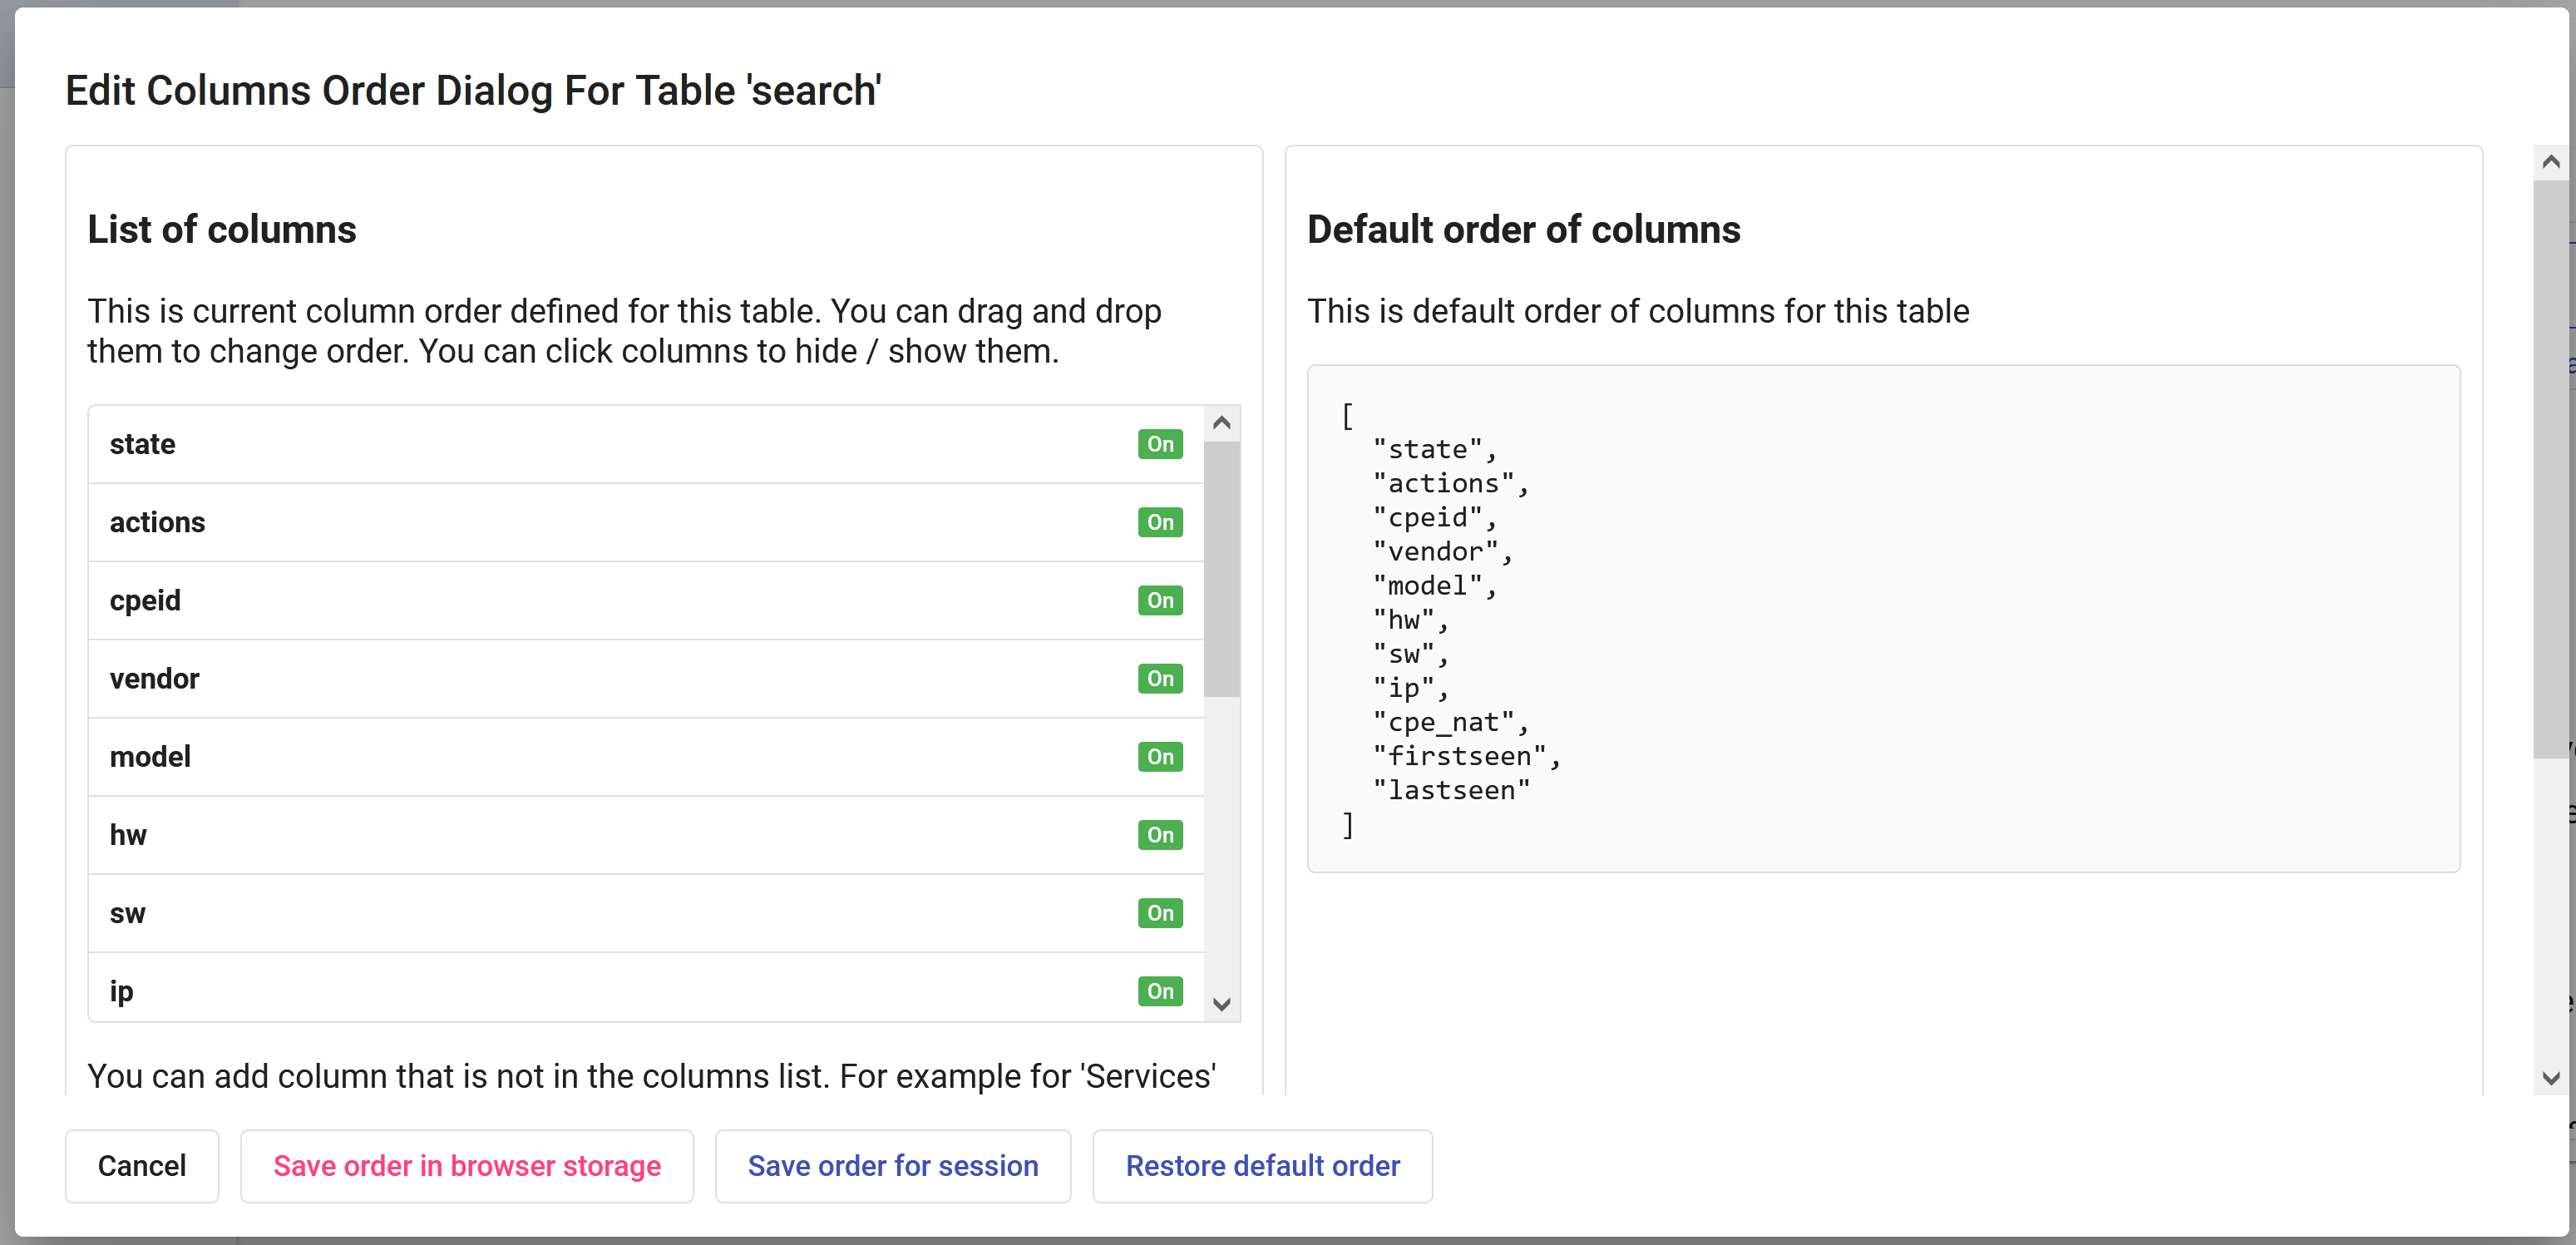Click the column list's down scroll arrow
Screen dimensions: 2576x1245
[1221, 1004]
